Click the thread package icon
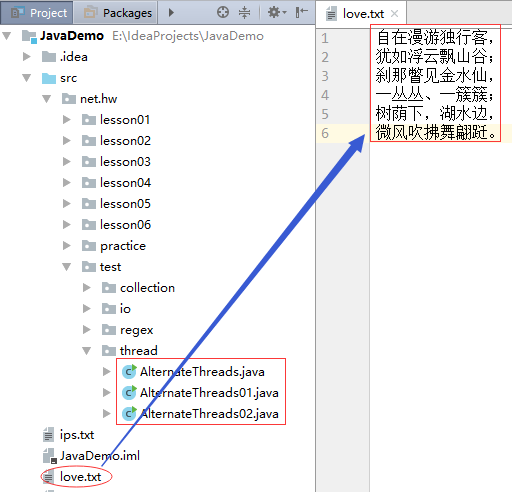The height and width of the screenshot is (492, 512). [109, 351]
